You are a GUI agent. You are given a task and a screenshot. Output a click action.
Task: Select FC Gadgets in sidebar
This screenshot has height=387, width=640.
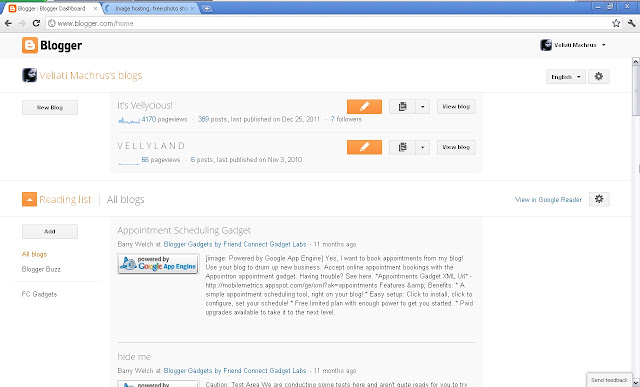40,294
